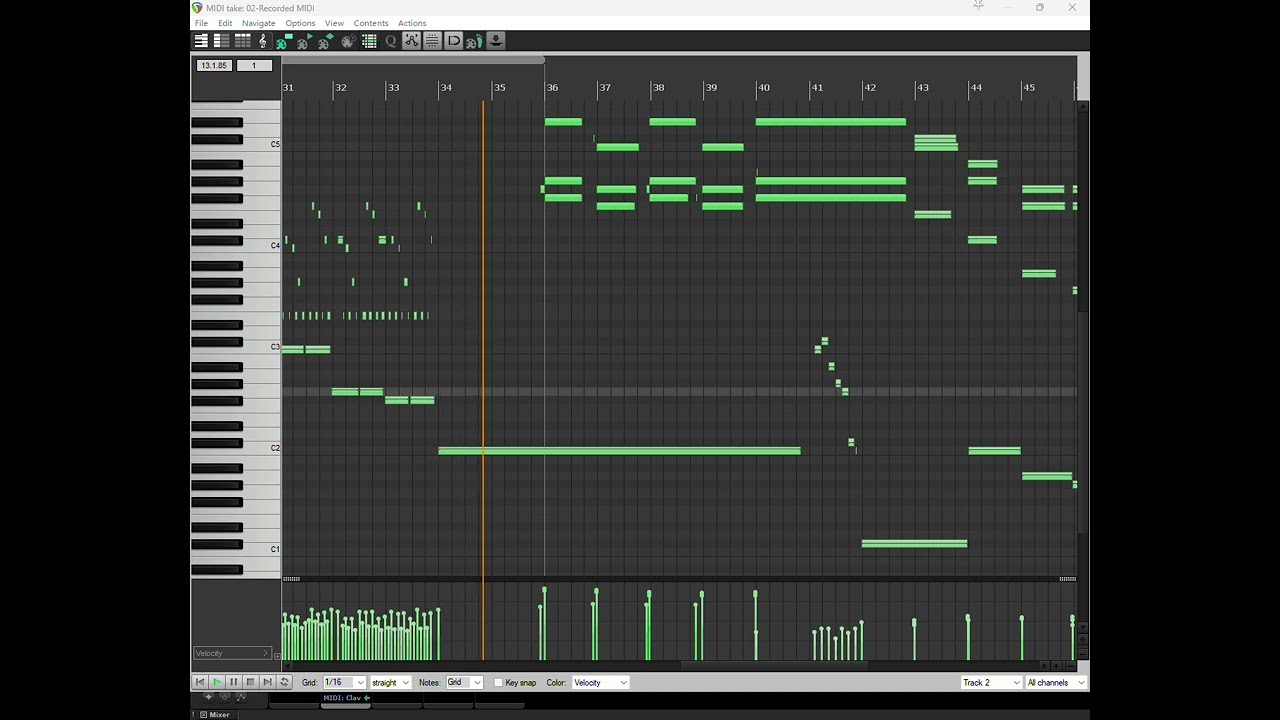This screenshot has width=1280, height=720.
Task: Open the Color Velocity dropdown
Action: point(600,683)
